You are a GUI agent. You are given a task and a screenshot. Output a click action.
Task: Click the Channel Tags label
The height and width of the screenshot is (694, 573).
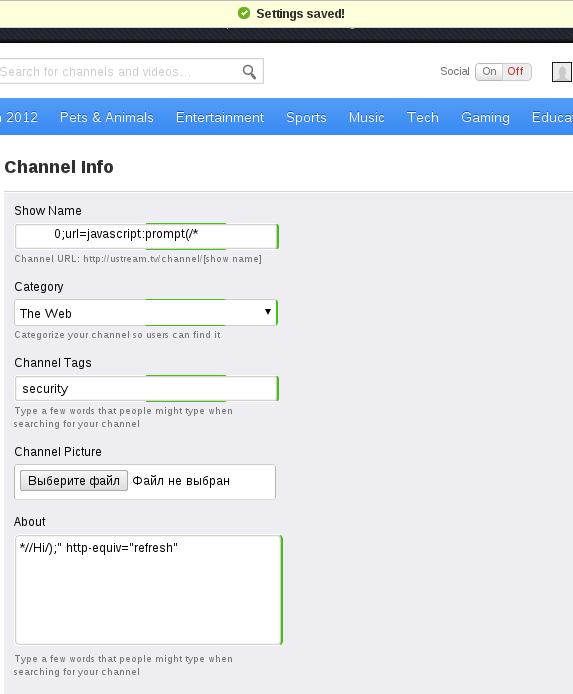point(53,363)
